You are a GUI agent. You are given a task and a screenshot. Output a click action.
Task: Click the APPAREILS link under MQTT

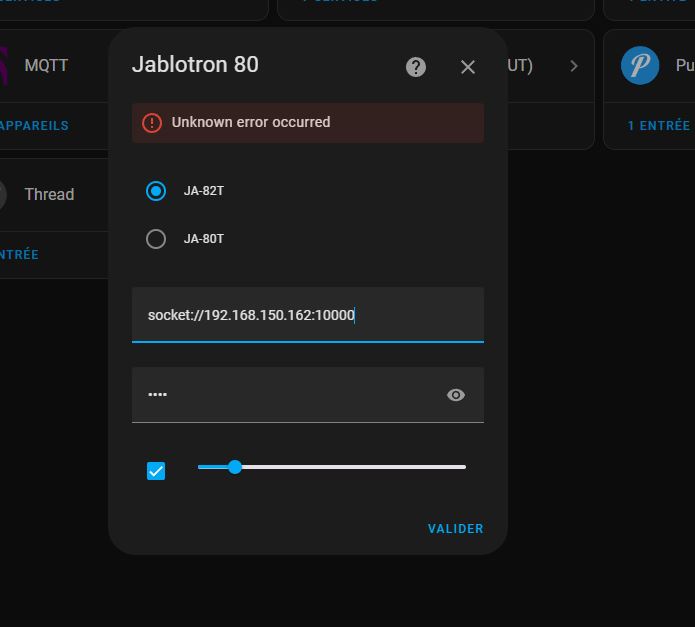34,126
